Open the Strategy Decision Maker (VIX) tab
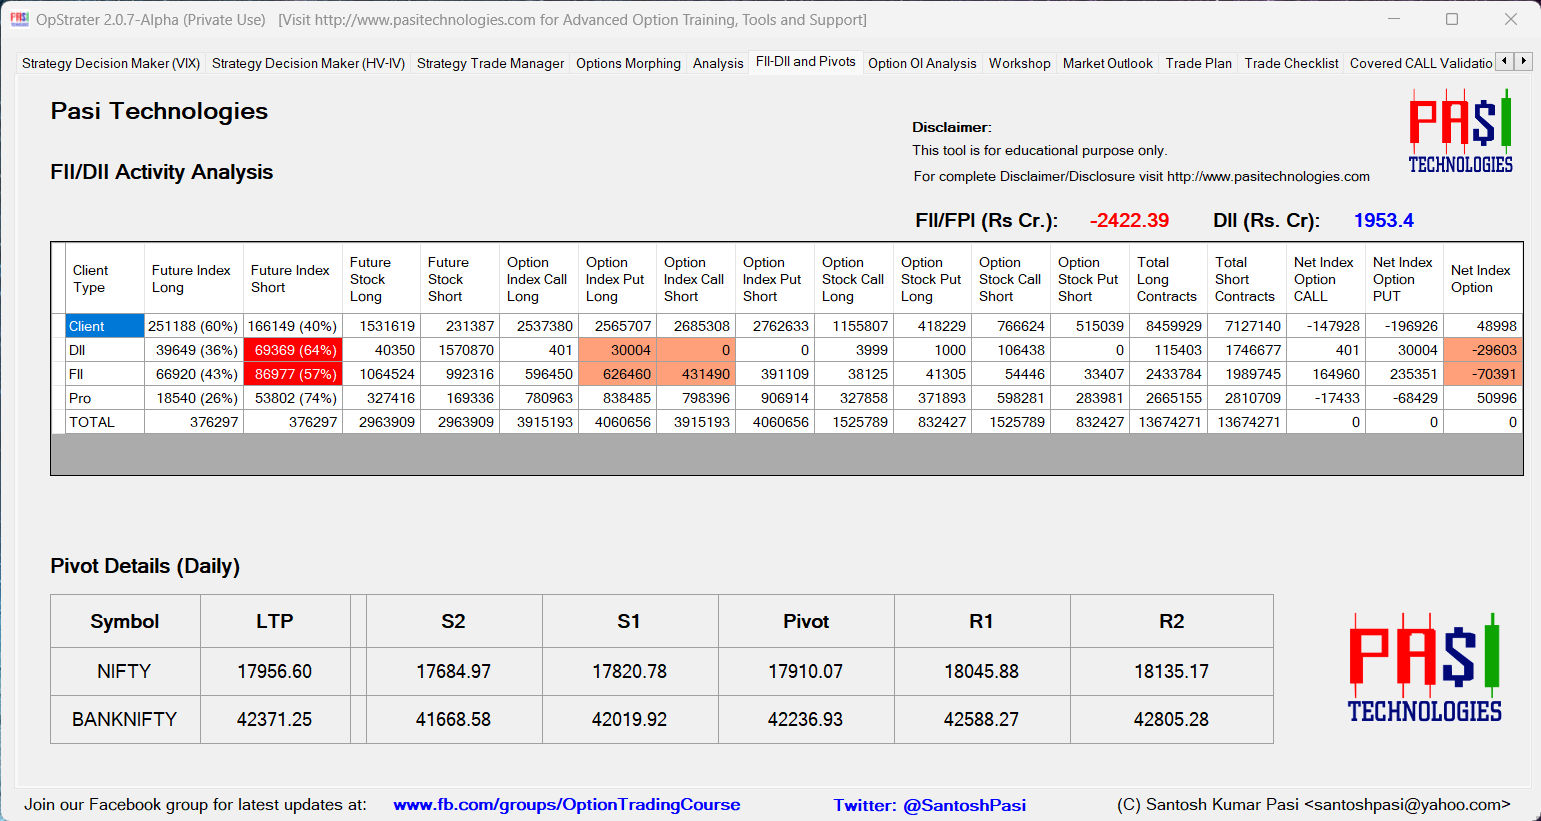This screenshot has width=1541, height=821. (111, 63)
